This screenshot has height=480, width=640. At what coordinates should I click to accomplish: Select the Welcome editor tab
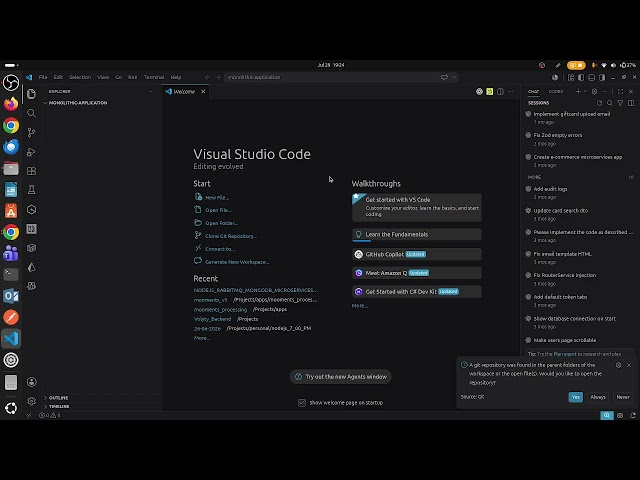point(184,91)
